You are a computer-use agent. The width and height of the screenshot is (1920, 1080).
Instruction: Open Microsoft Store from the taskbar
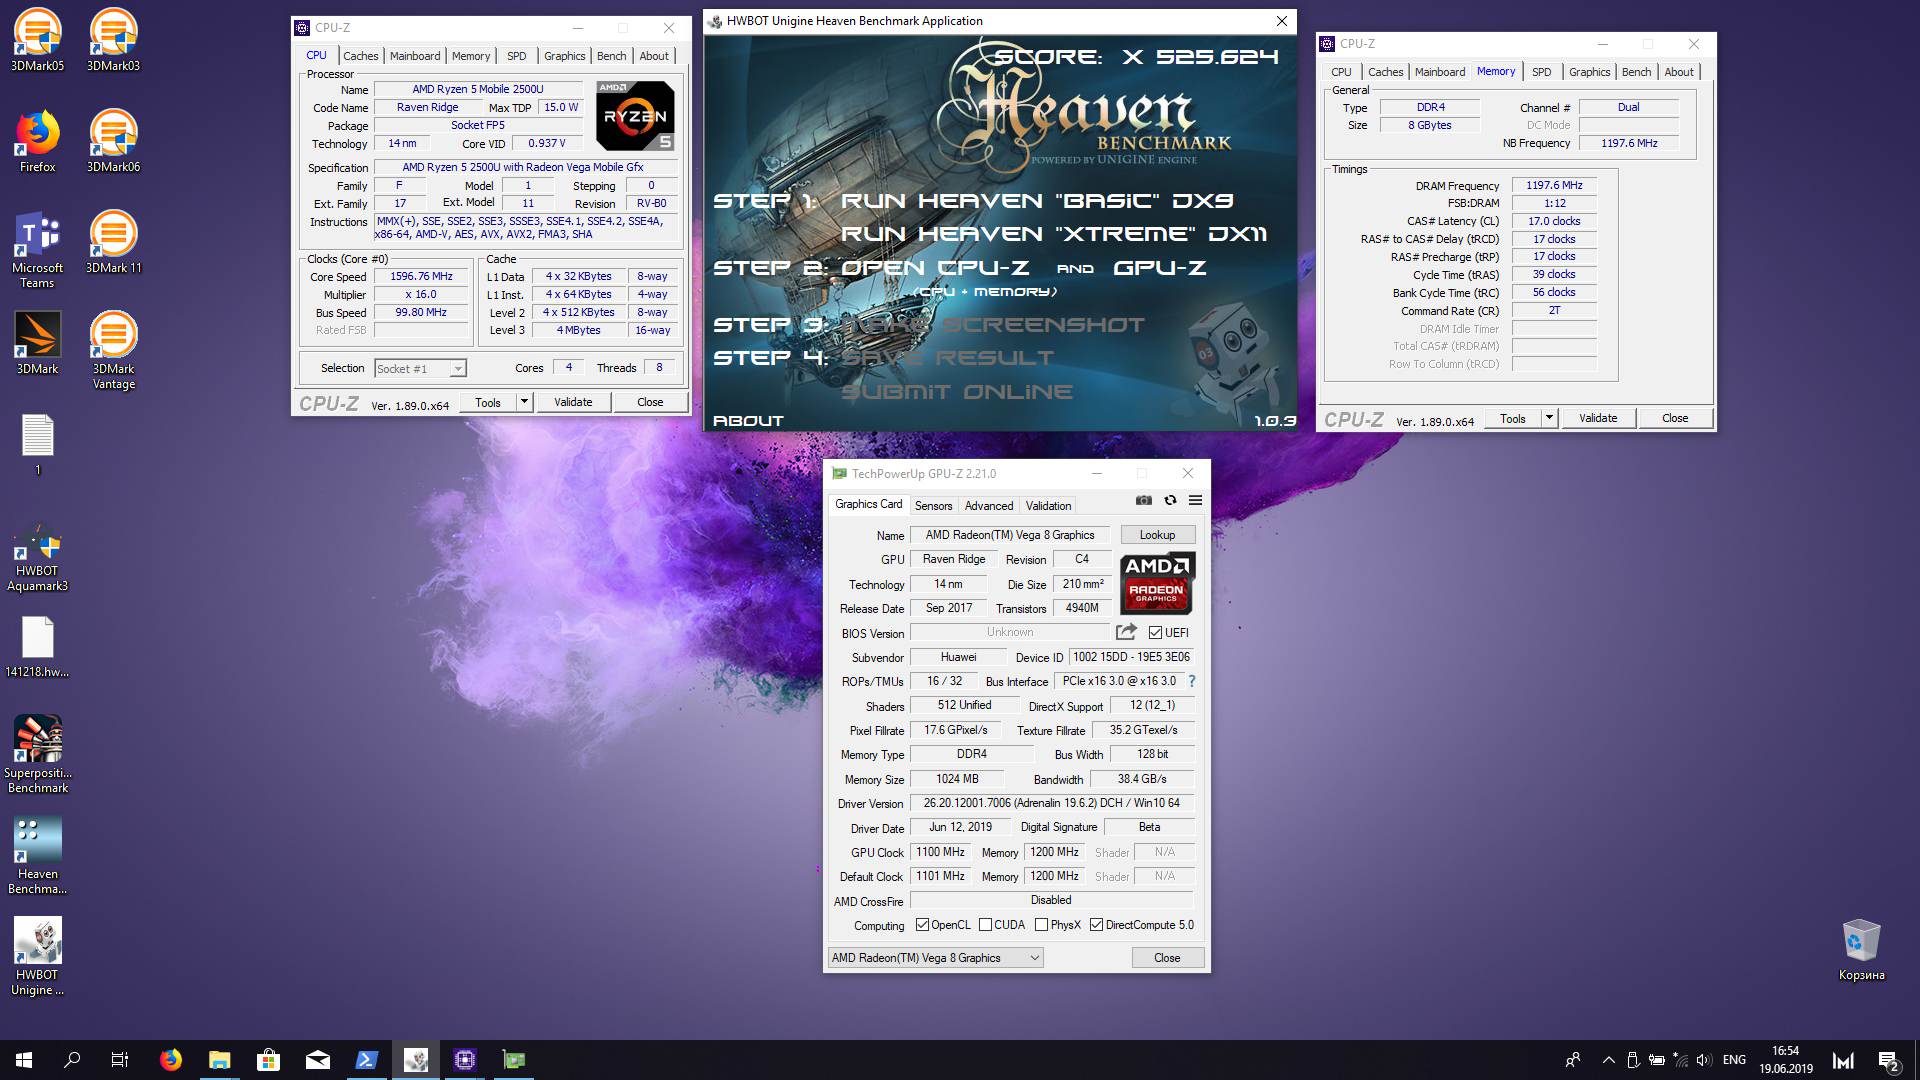tap(268, 1060)
